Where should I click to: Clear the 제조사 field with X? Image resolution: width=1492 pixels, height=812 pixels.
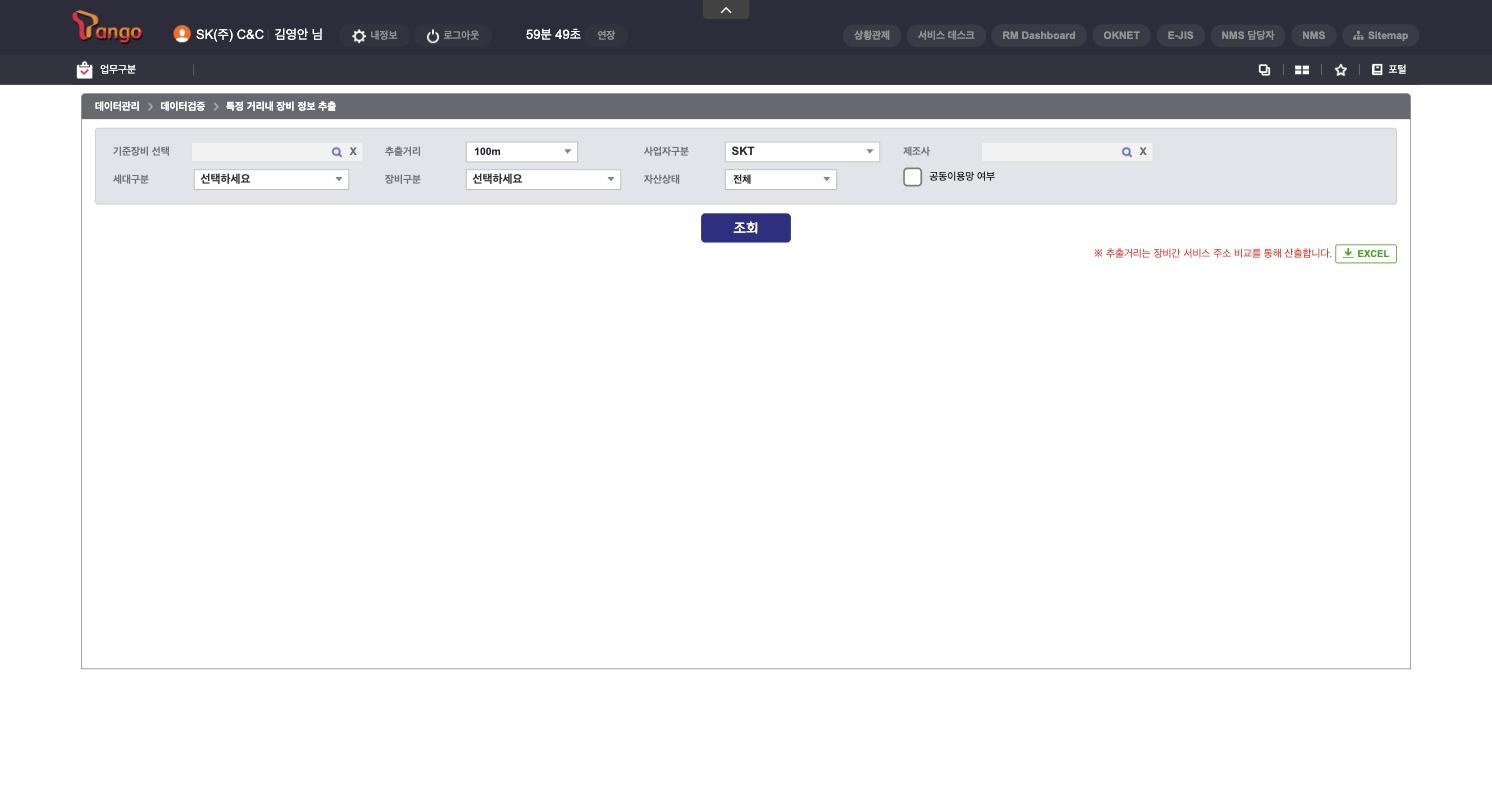tap(1143, 152)
